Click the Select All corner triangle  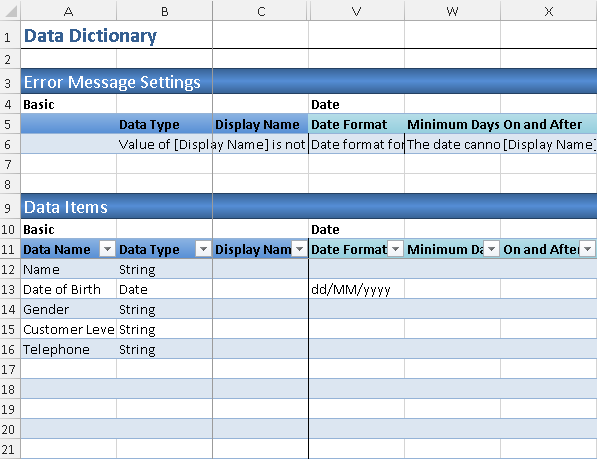(10, 11)
